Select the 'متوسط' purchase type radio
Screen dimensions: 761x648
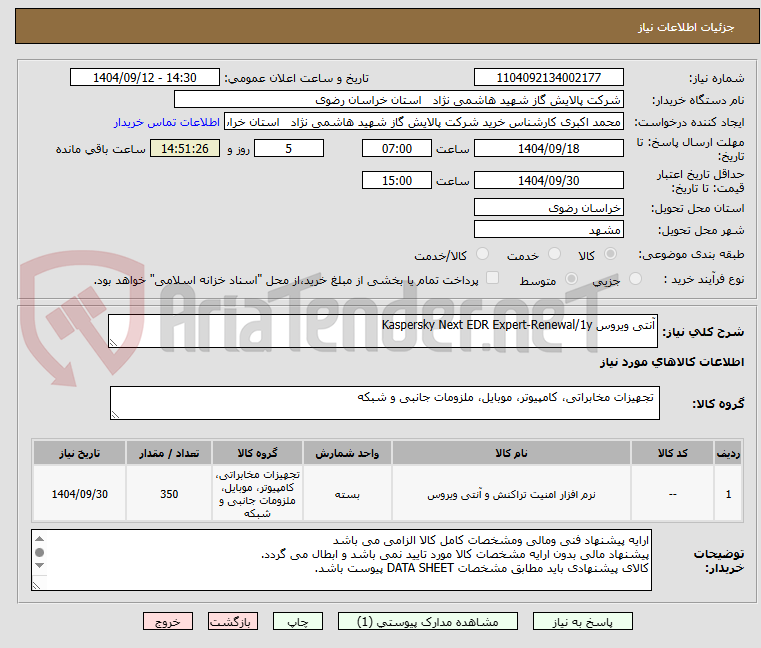point(571,279)
